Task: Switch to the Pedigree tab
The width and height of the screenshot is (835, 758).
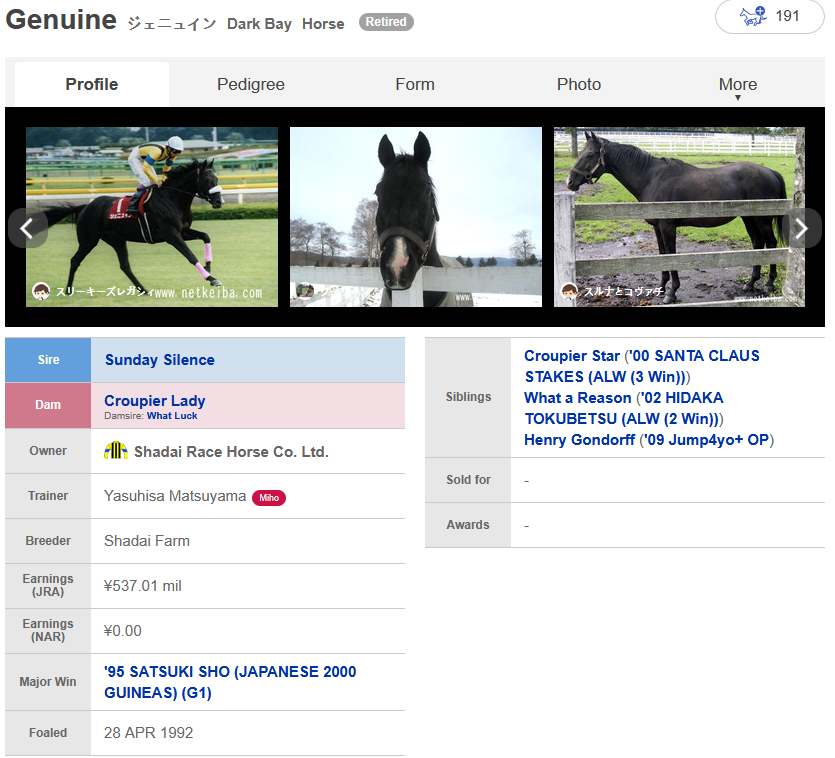Action: (x=250, y=84)
